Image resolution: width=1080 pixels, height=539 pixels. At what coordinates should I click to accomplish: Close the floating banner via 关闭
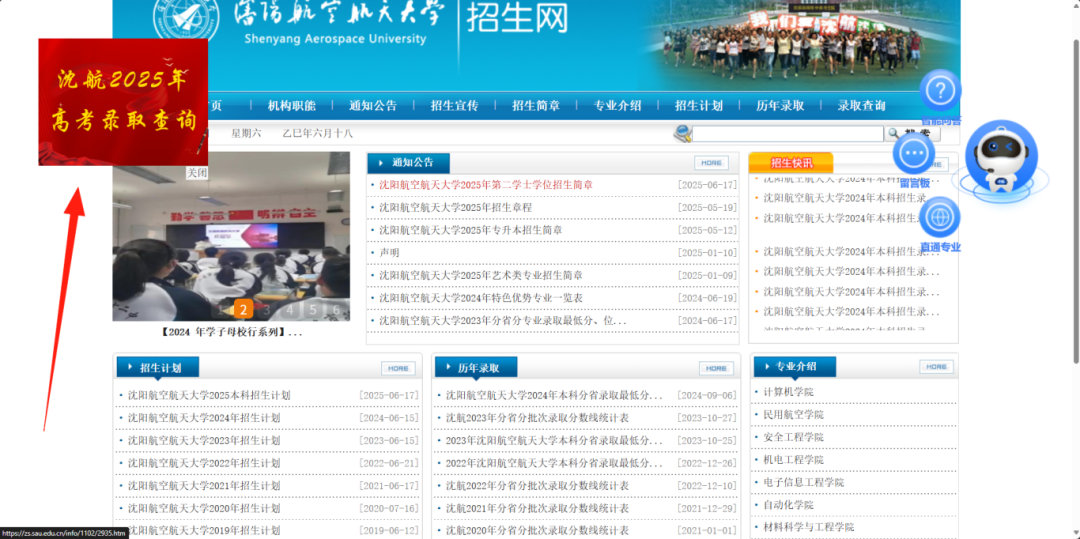coord(197,173)
